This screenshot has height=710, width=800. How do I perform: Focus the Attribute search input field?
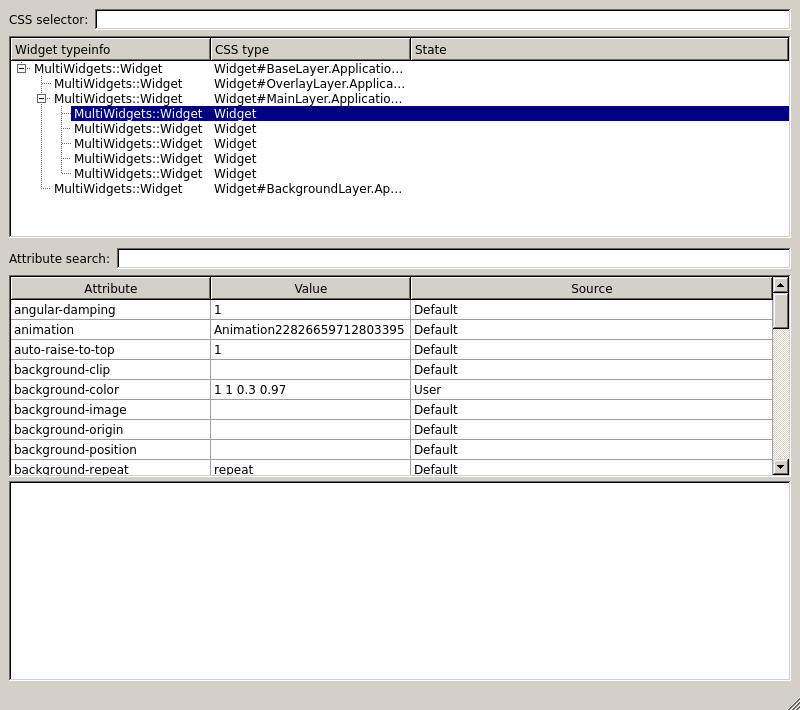[454, 259]
